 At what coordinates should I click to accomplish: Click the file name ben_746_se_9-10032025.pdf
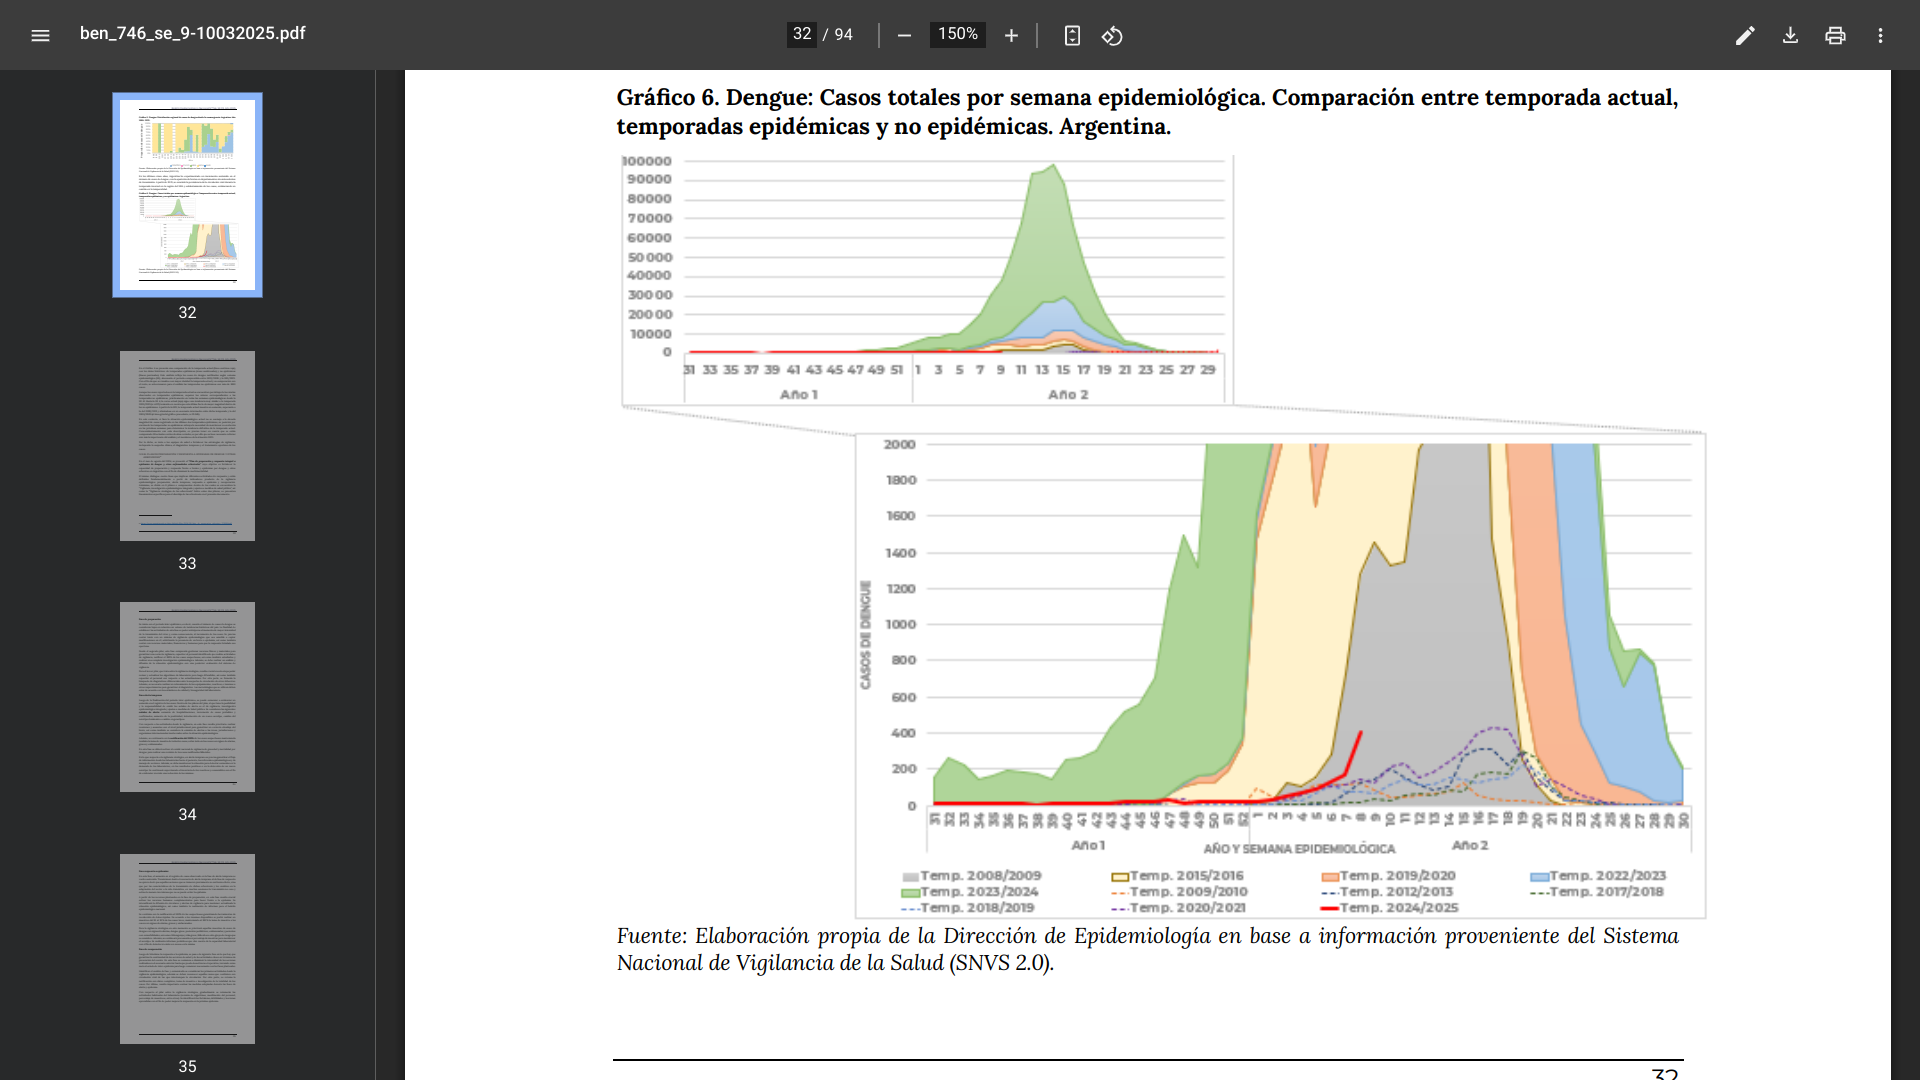click(x=192, y=34)
